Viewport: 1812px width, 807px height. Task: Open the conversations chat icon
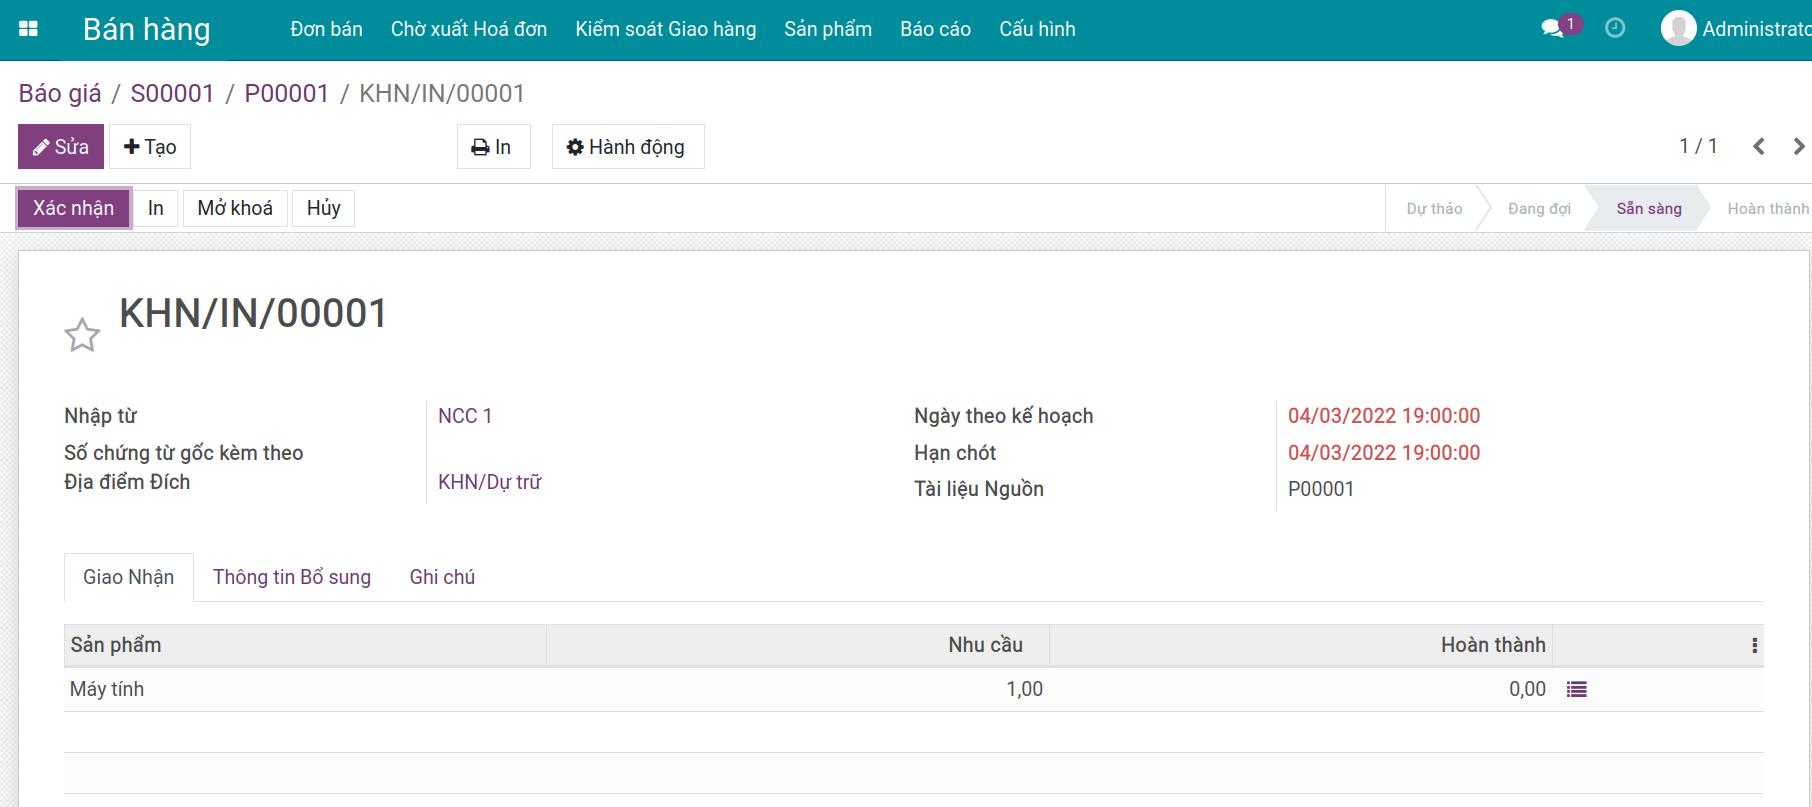tap(1553, 29)
